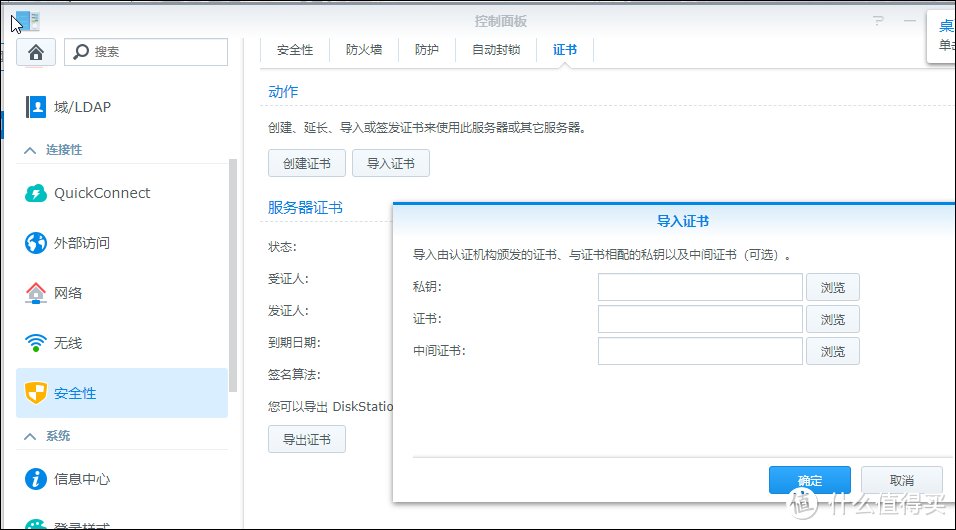Click the 服务器证书 section heading
This screenshot has height=530, width=956.
305,207
